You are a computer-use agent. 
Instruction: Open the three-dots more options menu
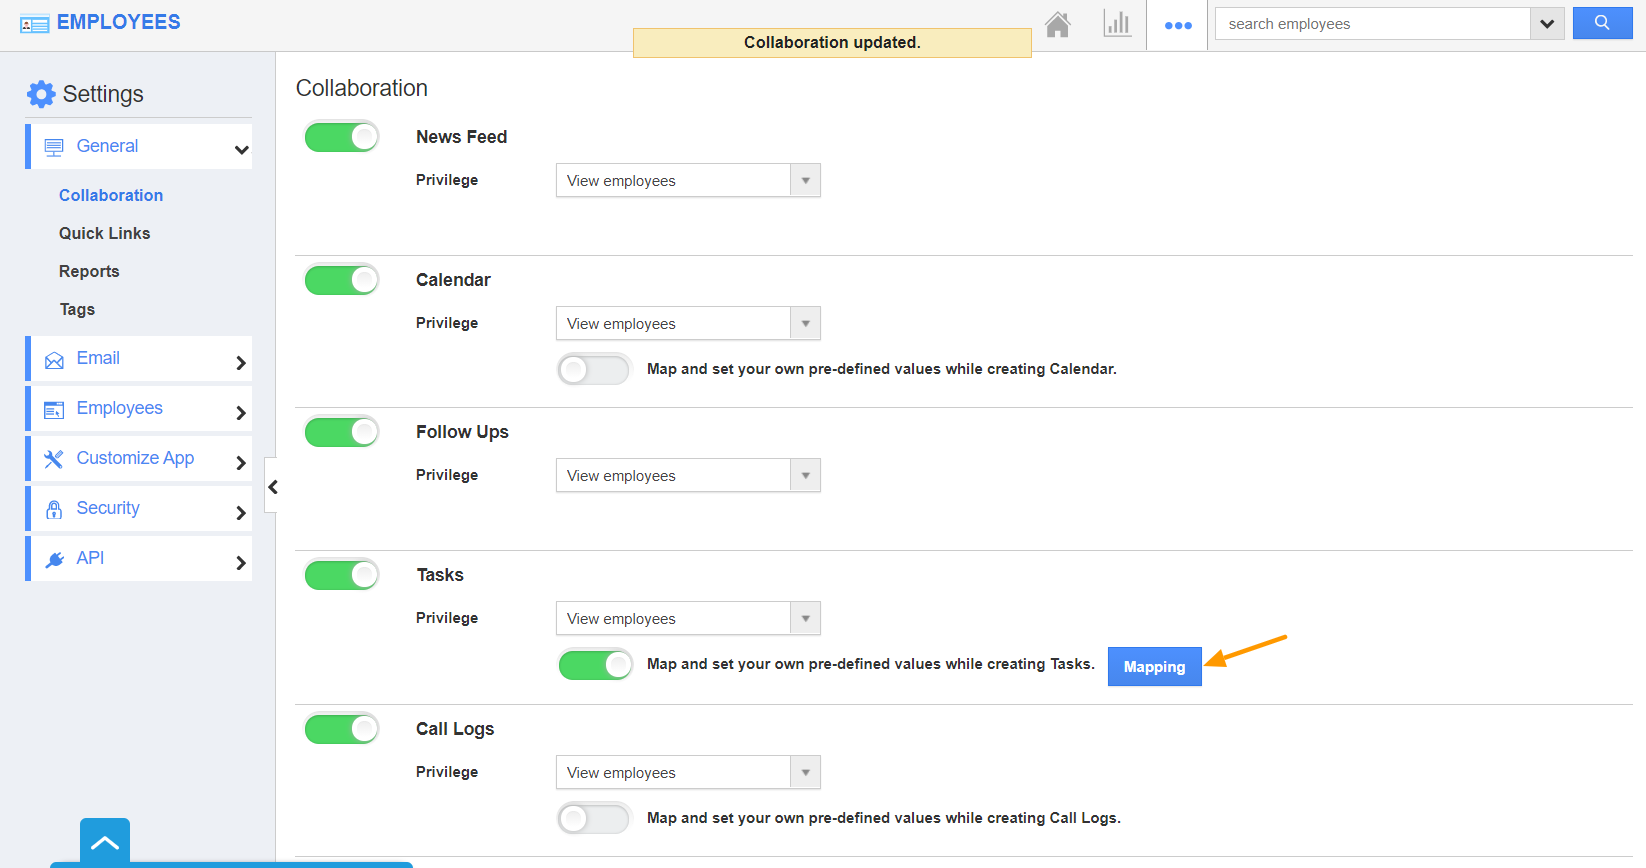pyautogui.click(x=1178, y=25)
